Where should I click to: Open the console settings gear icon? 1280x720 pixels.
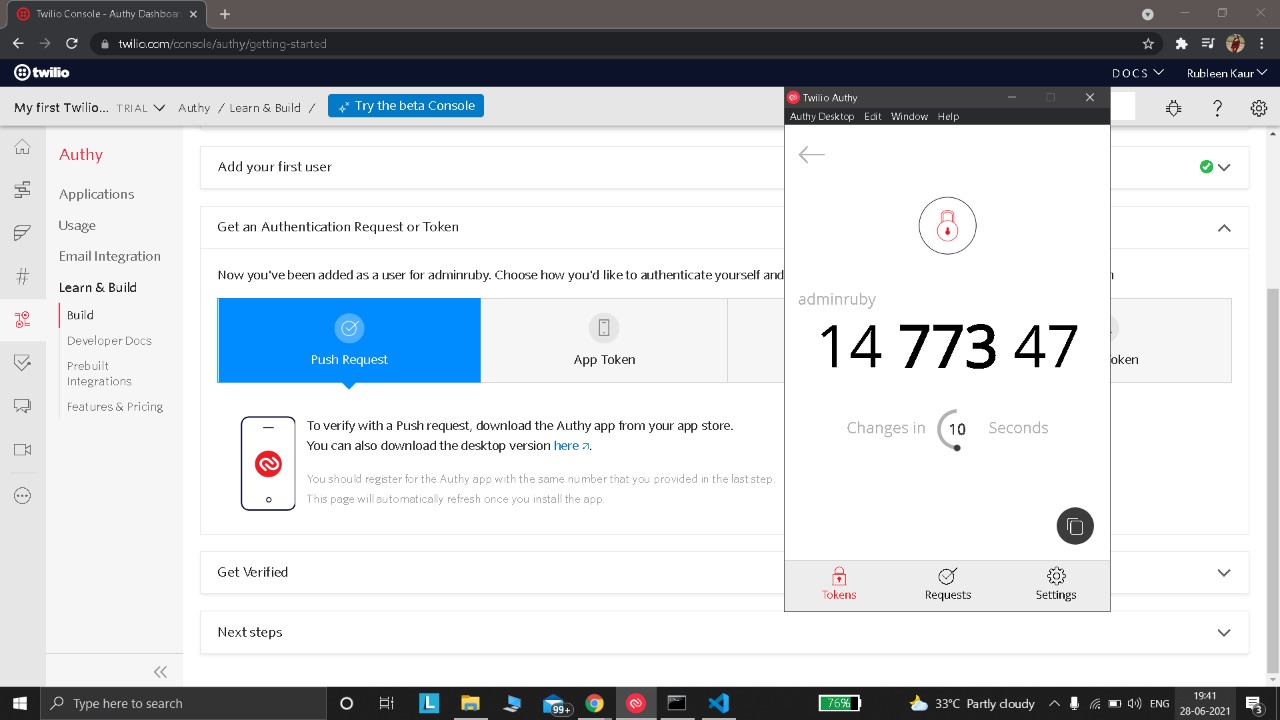(1259, 108)
